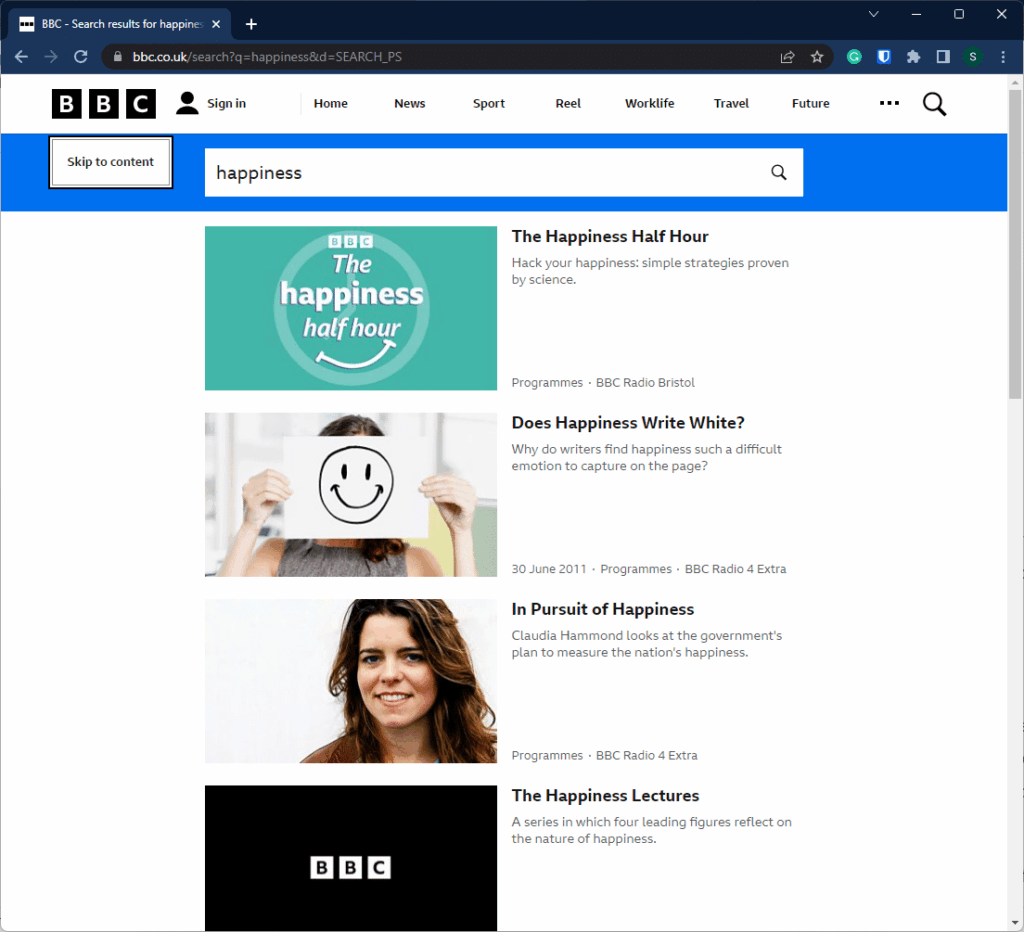1024x932 pixels.
Task: Open the Grammarly extension icon
Action: click(854, 57)
